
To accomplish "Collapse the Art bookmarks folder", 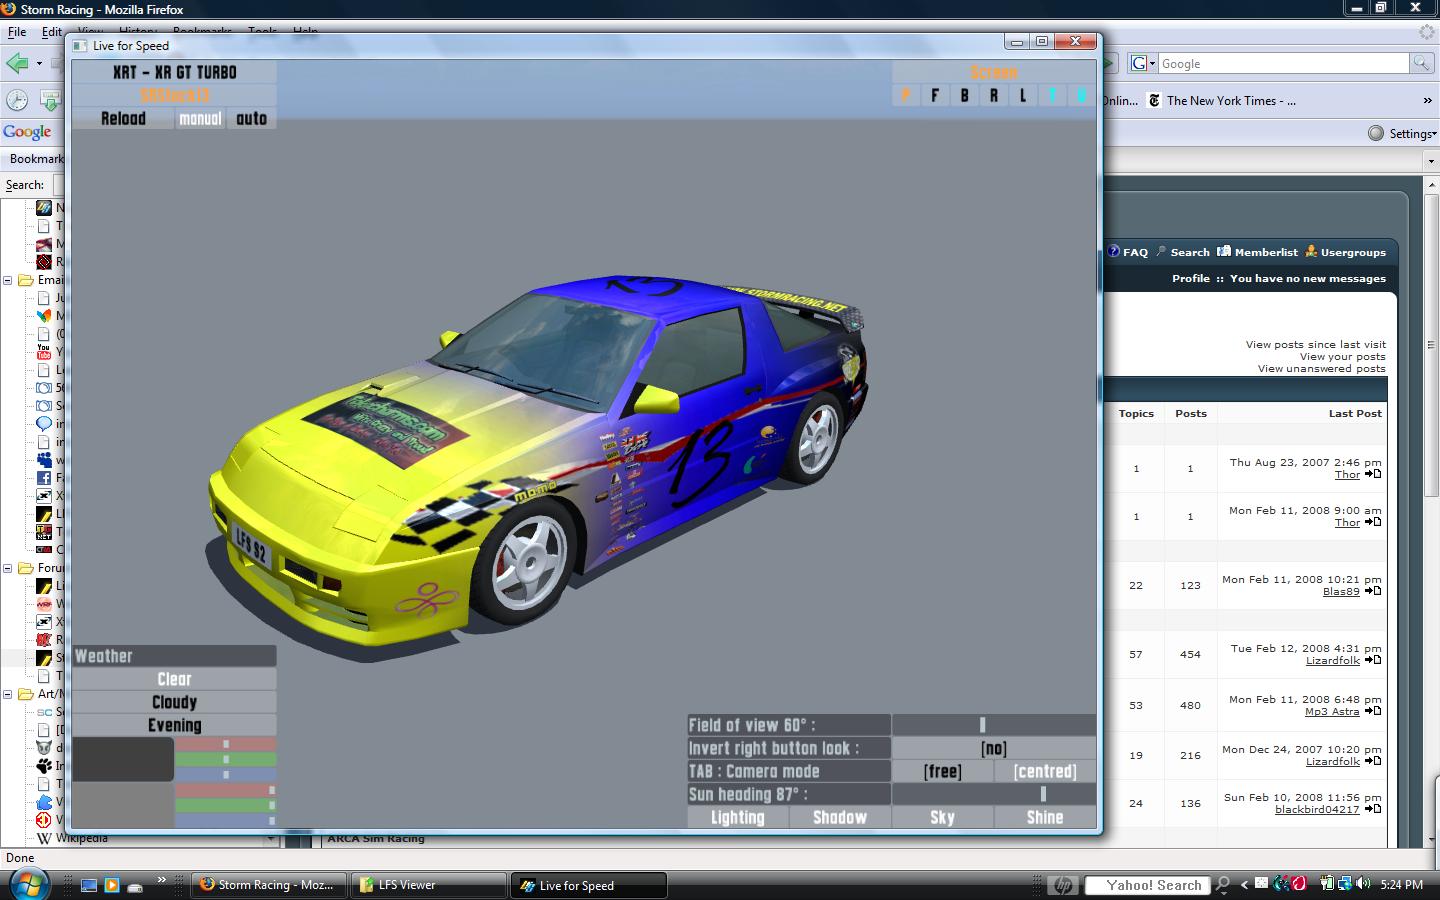I will (8, 694).
